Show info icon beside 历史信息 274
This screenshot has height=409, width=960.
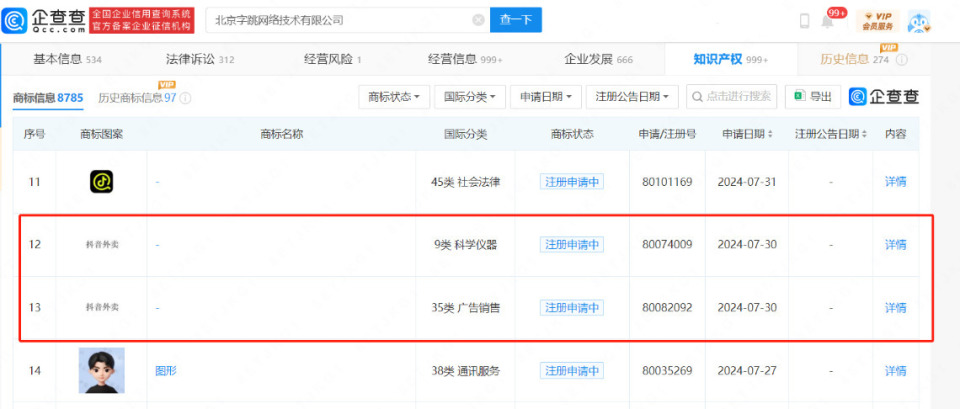click(902, 59)
